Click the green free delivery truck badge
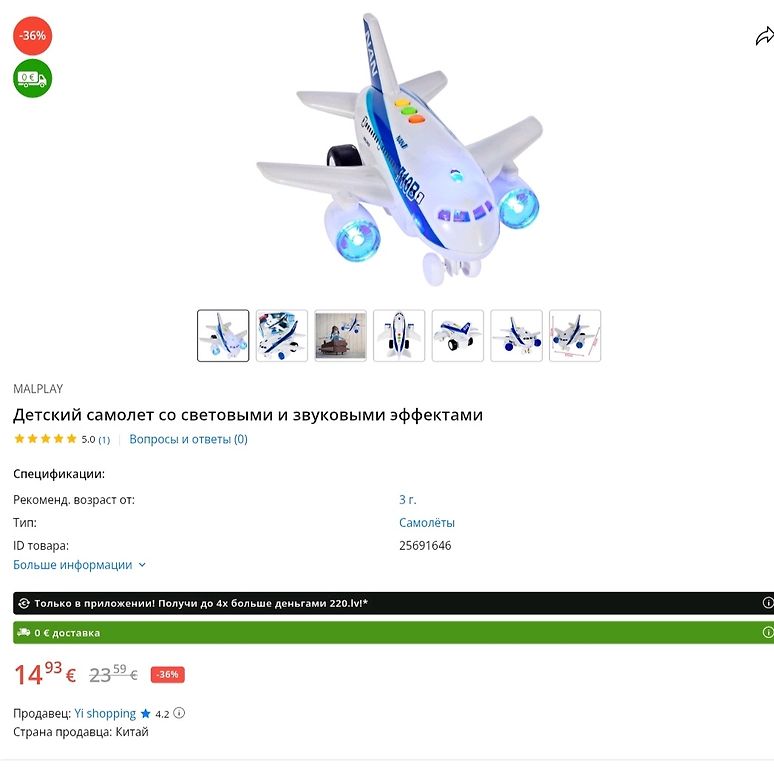The image size is (774, 768). 33,78
